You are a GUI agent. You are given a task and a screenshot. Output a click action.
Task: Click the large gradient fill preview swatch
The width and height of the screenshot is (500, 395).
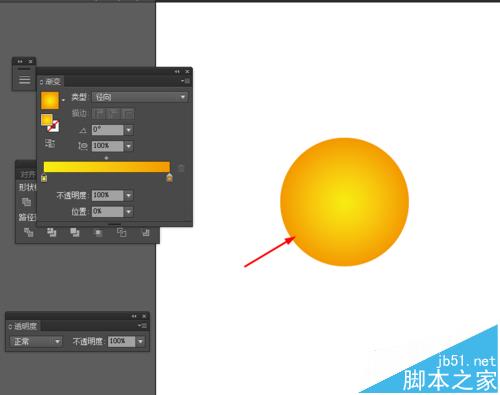pos(50,100)
